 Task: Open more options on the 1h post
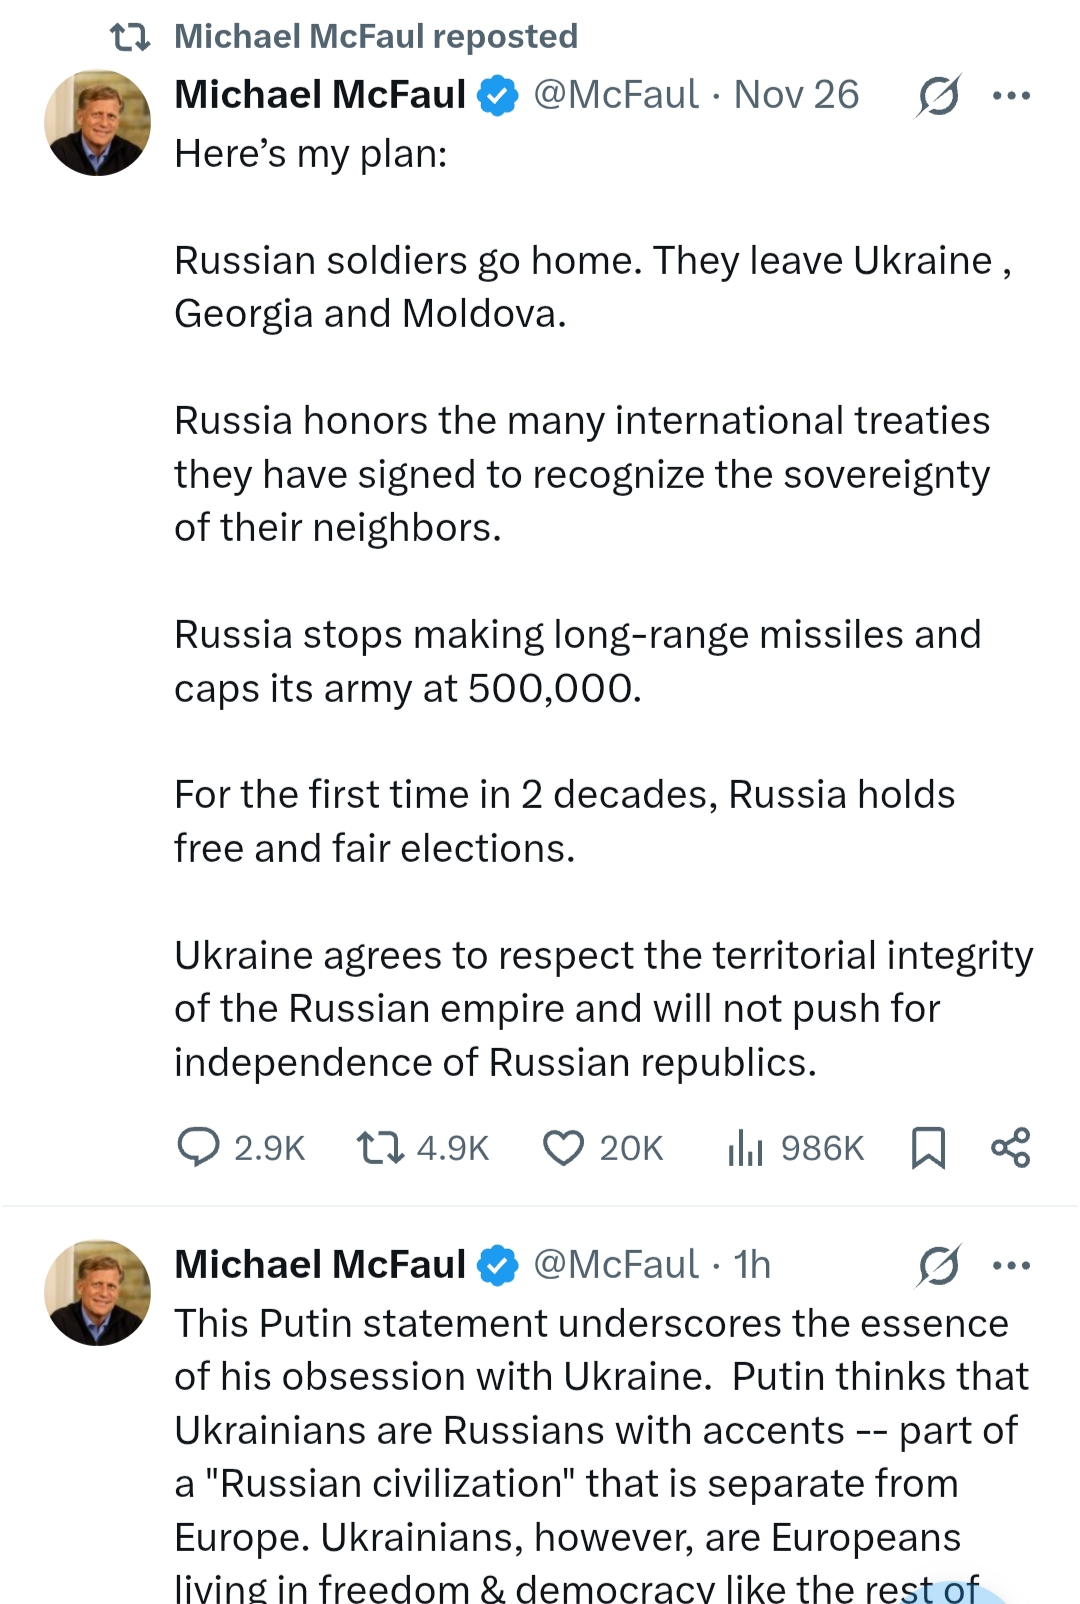(x=1011, y=1265)
